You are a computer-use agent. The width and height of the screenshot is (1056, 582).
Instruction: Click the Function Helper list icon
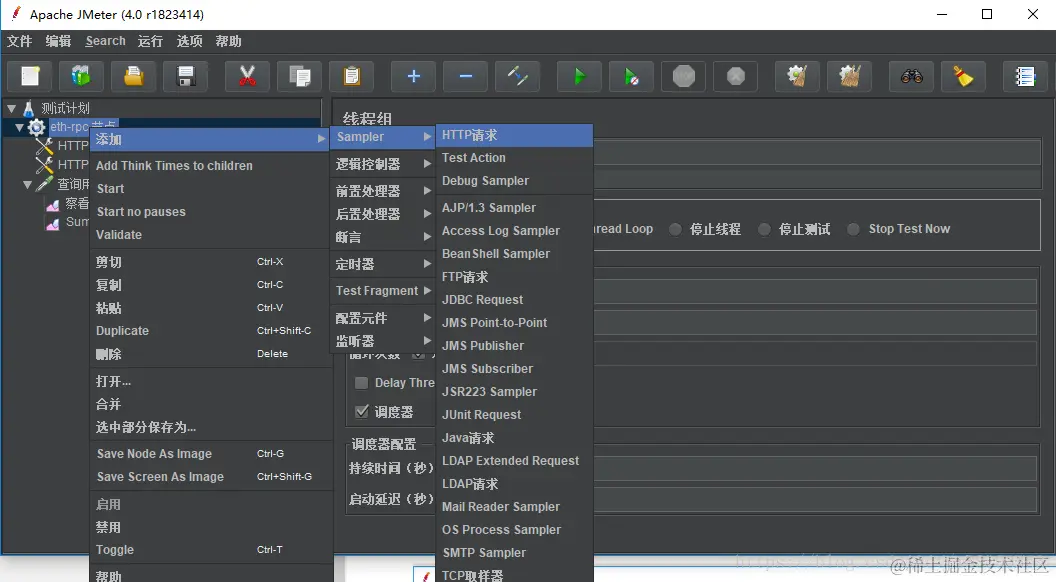pos(1025,76)
